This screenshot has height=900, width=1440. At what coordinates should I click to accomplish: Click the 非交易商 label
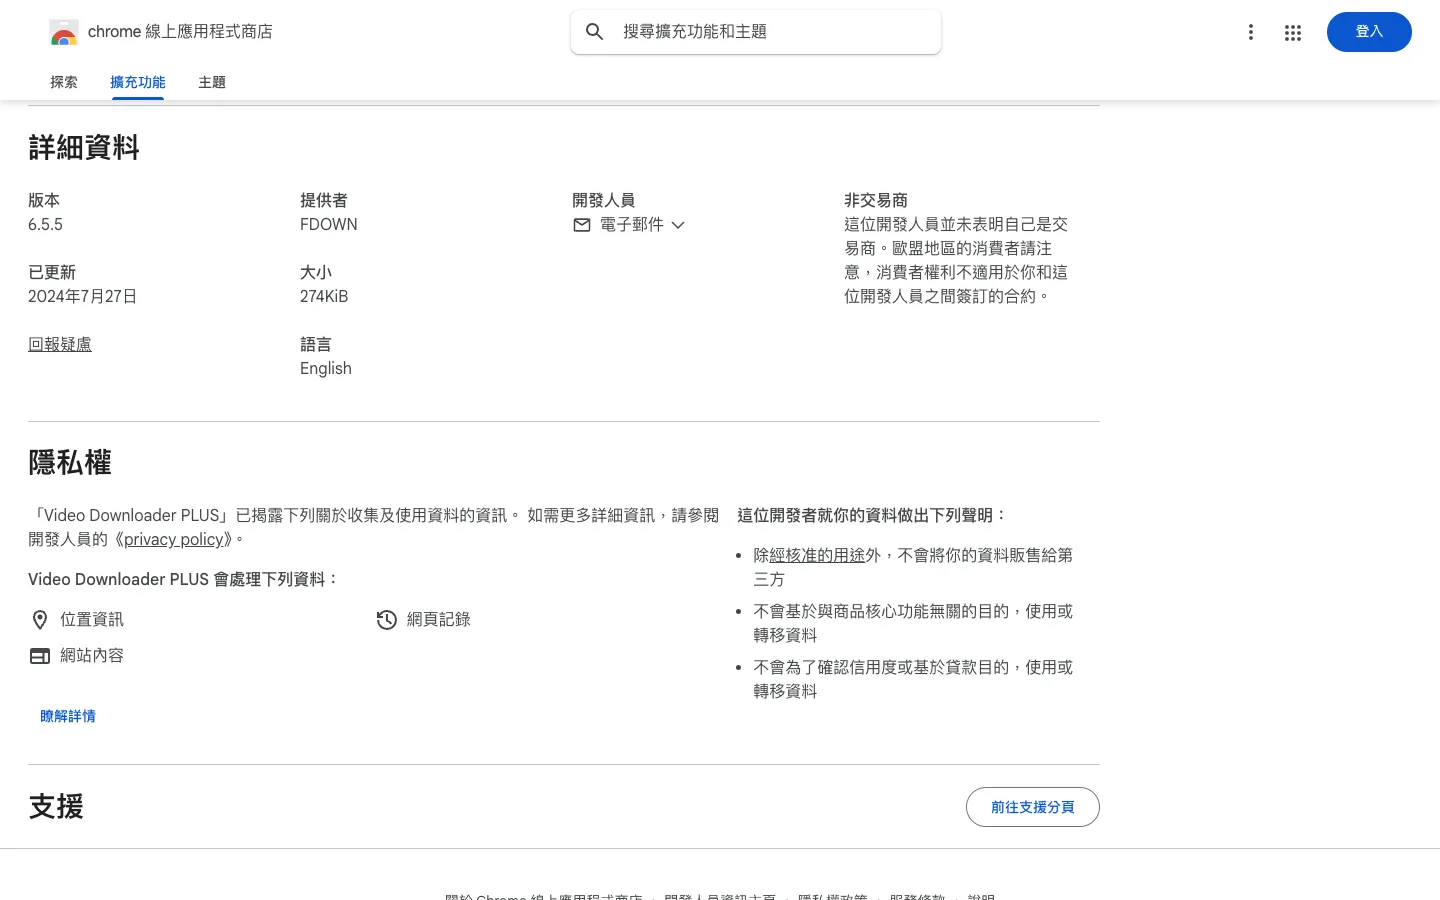(876, 201)
